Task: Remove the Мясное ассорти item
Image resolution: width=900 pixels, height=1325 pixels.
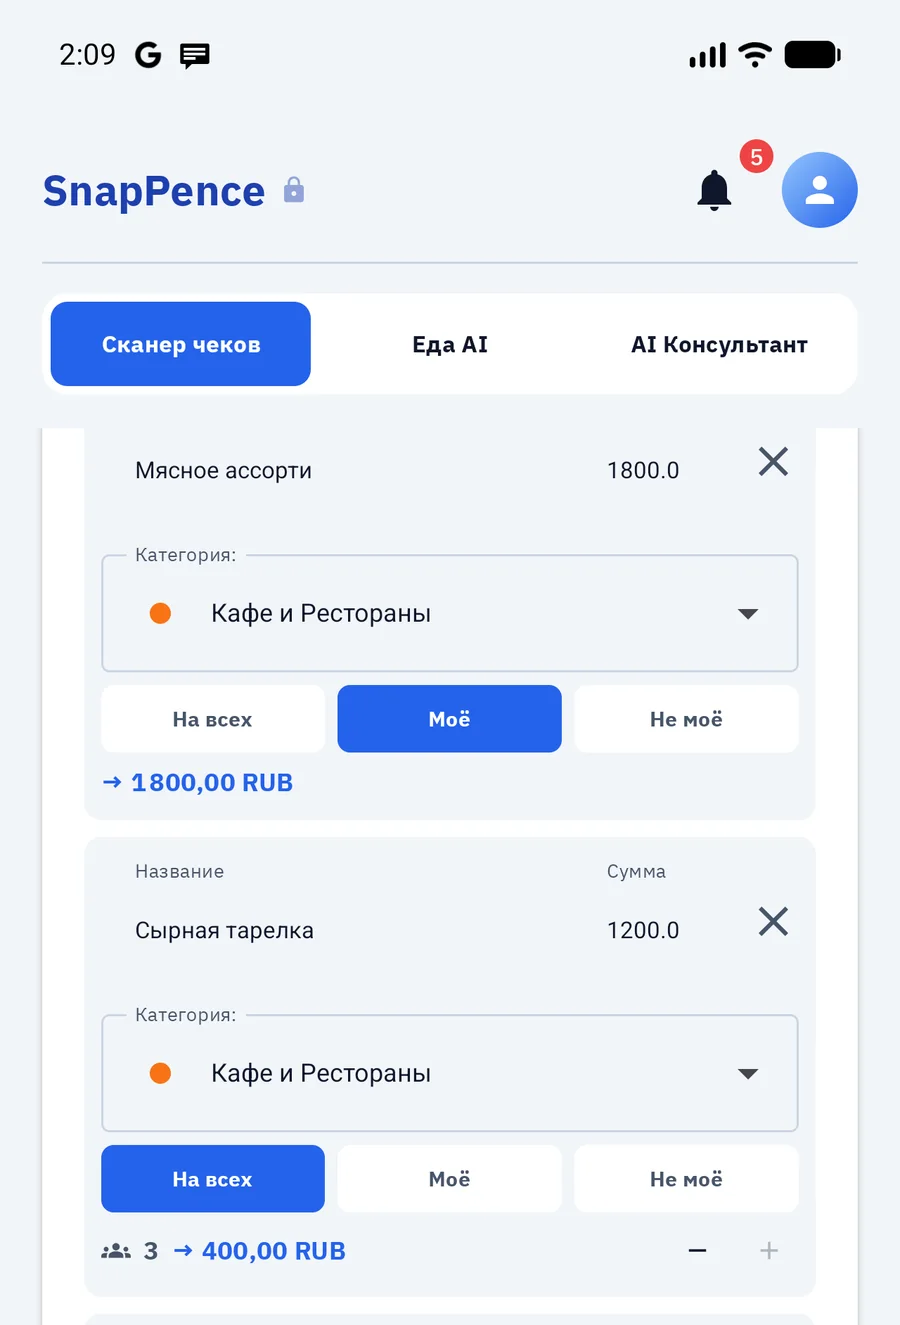Action: coord(773,462)
